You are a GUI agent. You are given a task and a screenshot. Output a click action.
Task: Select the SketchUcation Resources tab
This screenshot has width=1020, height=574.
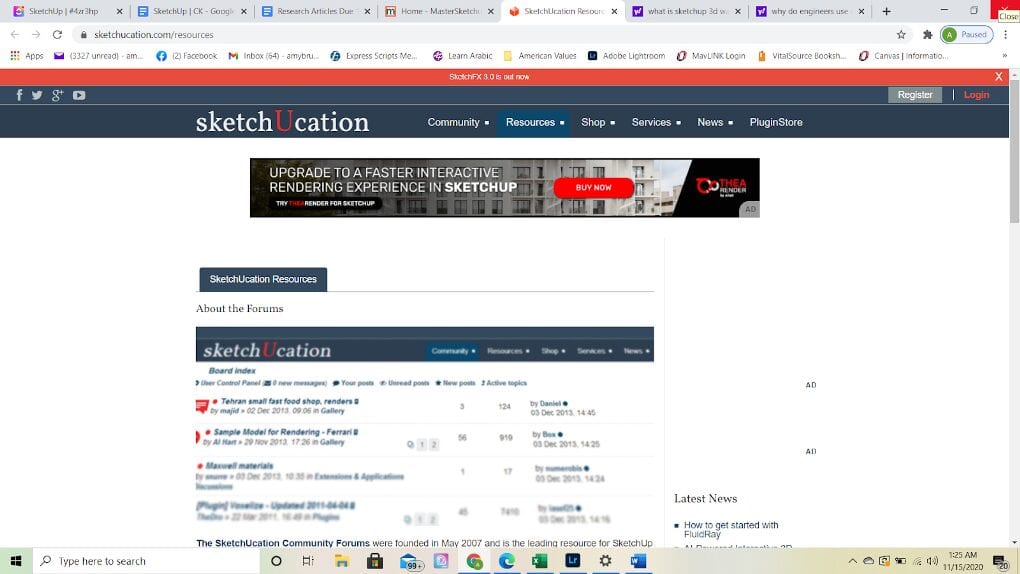[x=263, y=279]
